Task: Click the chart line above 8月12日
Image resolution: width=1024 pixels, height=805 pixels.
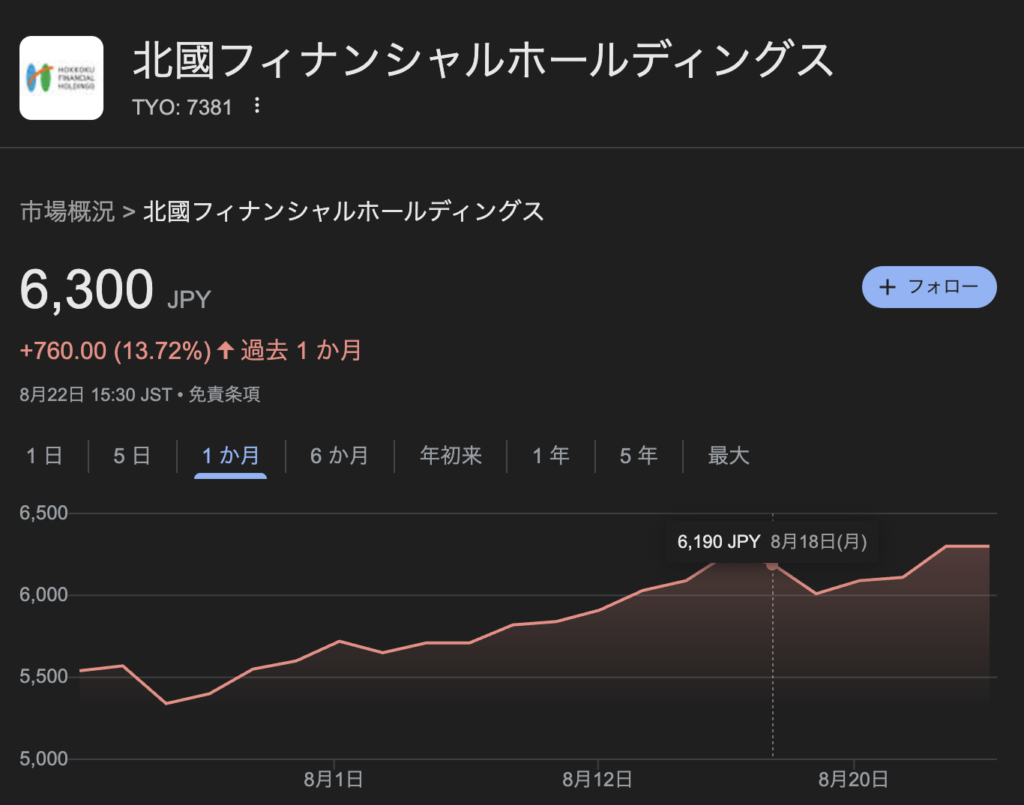Action: tap(598, 610)
